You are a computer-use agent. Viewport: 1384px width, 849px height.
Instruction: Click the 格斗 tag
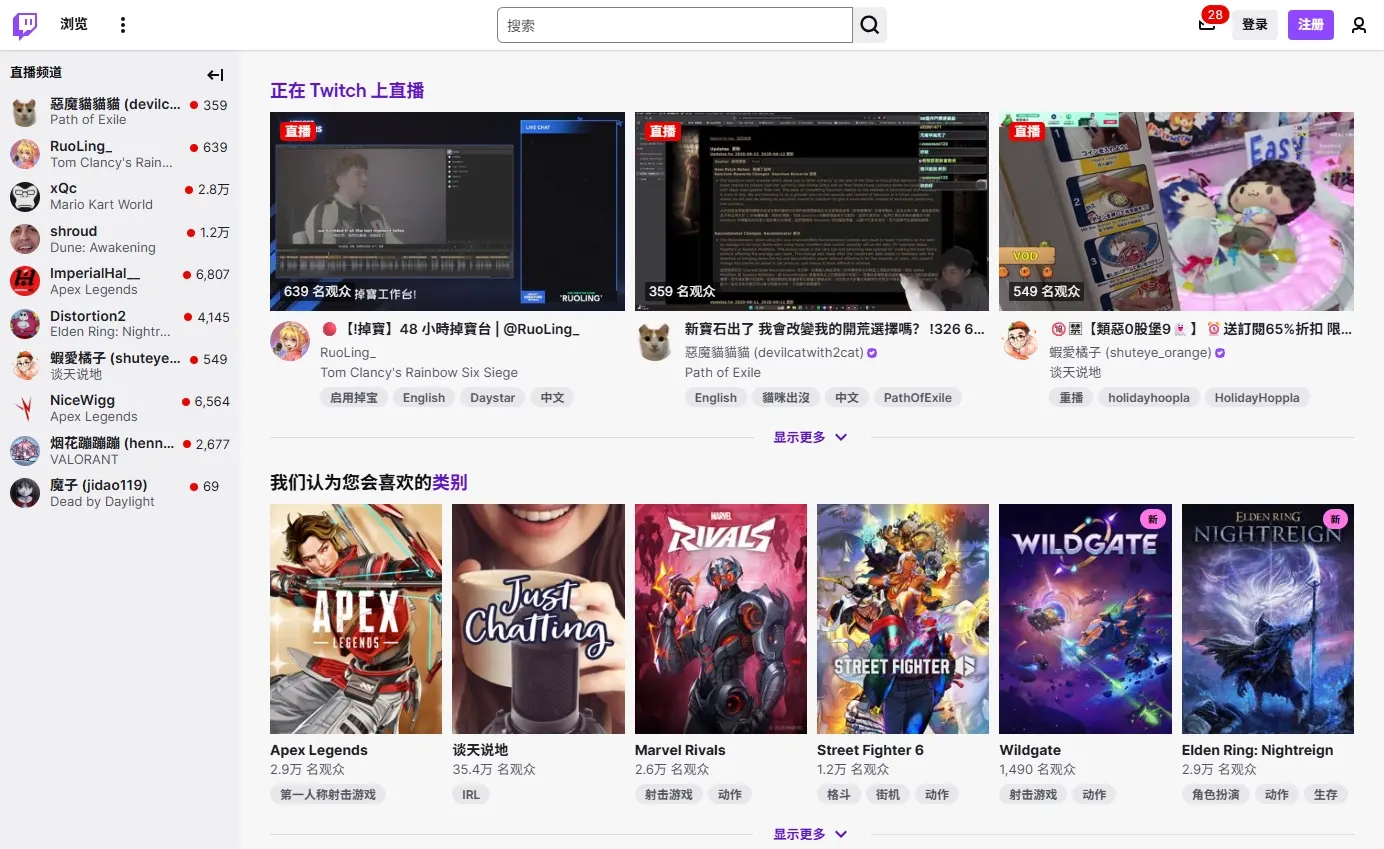point(839,794)
